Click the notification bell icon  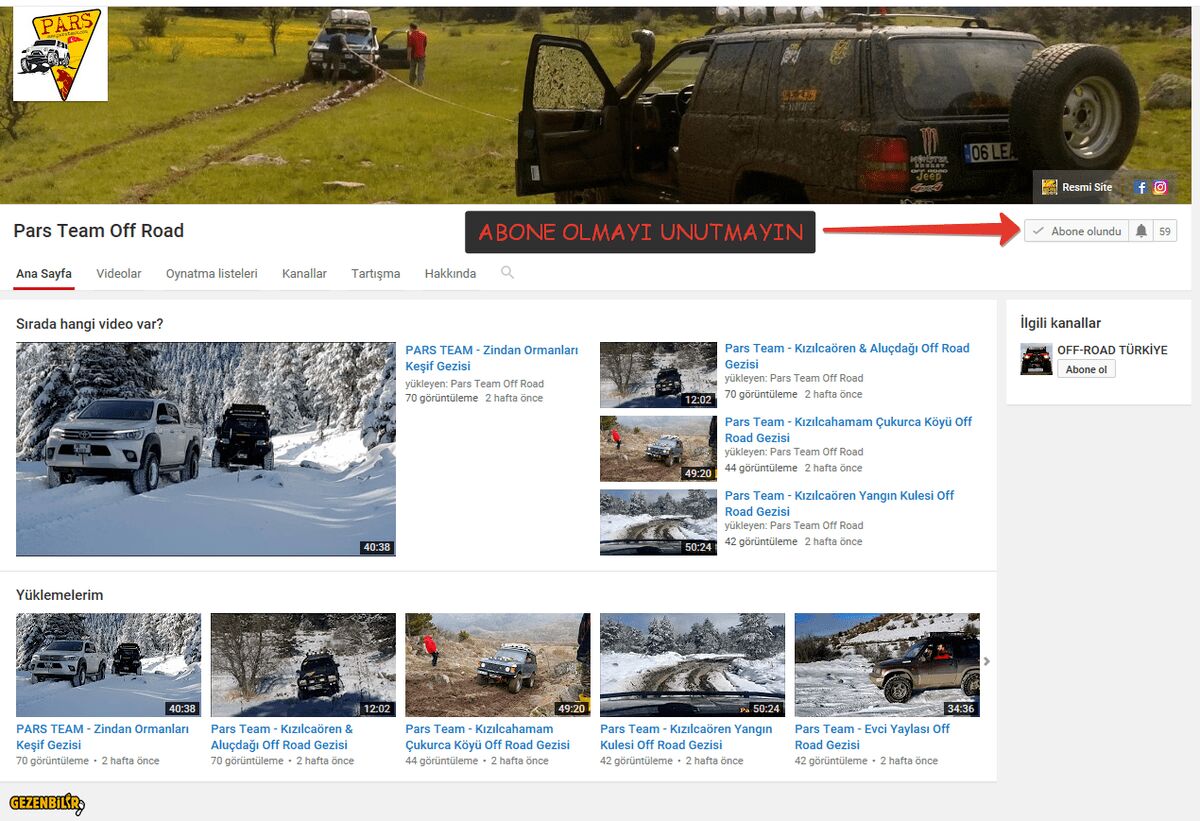[x=1141, y=231]
